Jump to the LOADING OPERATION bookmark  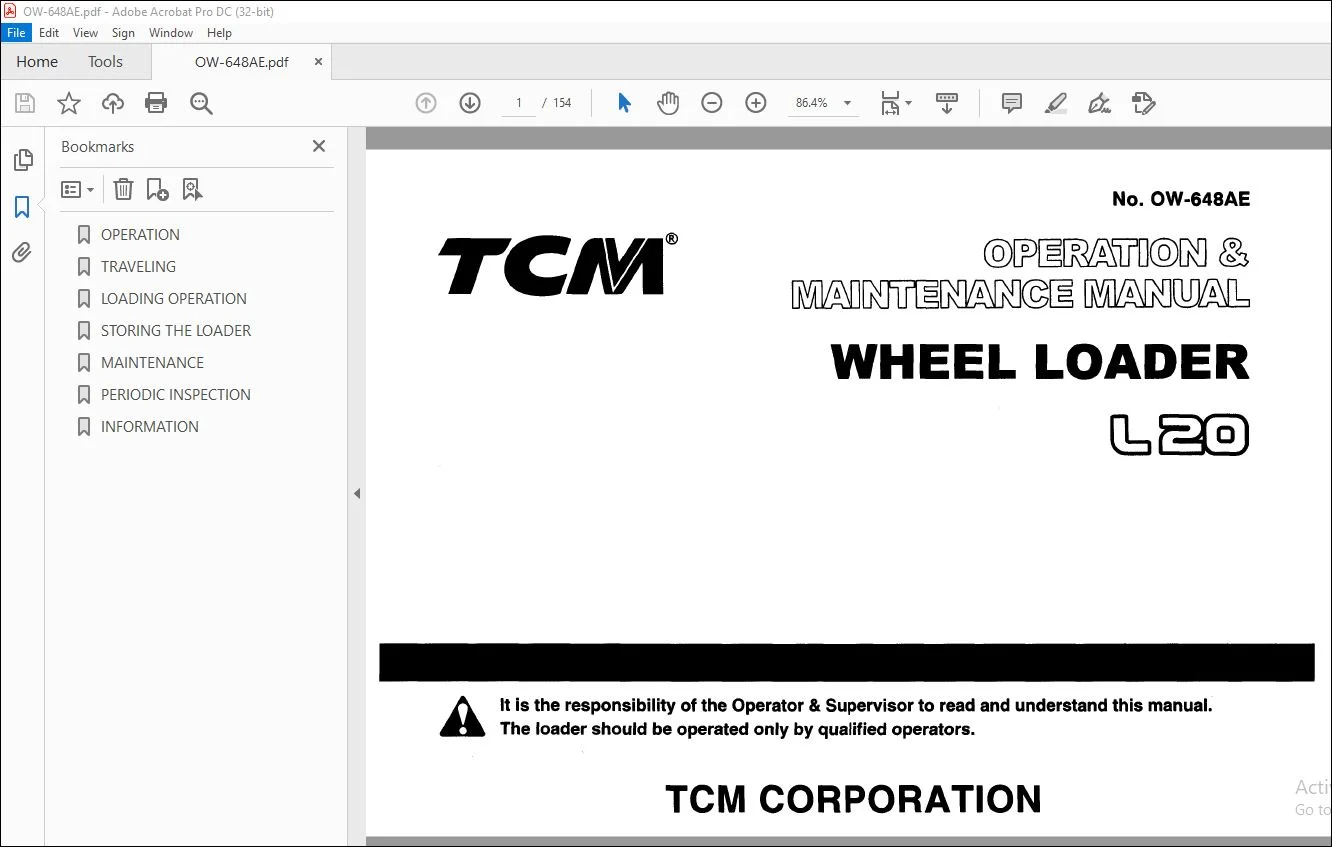click(174, 299)
